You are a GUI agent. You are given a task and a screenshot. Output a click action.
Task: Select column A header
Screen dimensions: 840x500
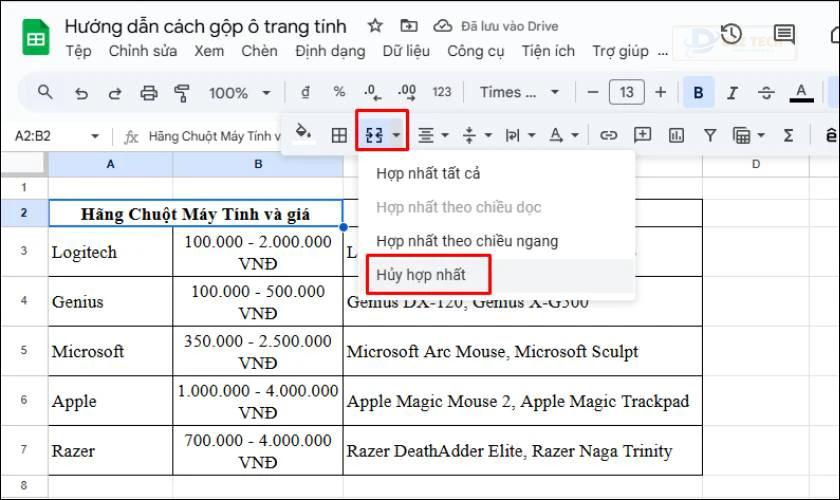(x=110, y=164)
